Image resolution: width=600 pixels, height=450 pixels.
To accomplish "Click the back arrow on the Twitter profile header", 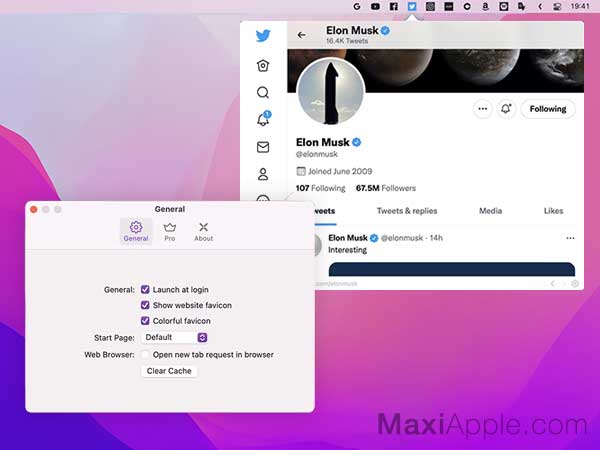I will tap(302, 35).
